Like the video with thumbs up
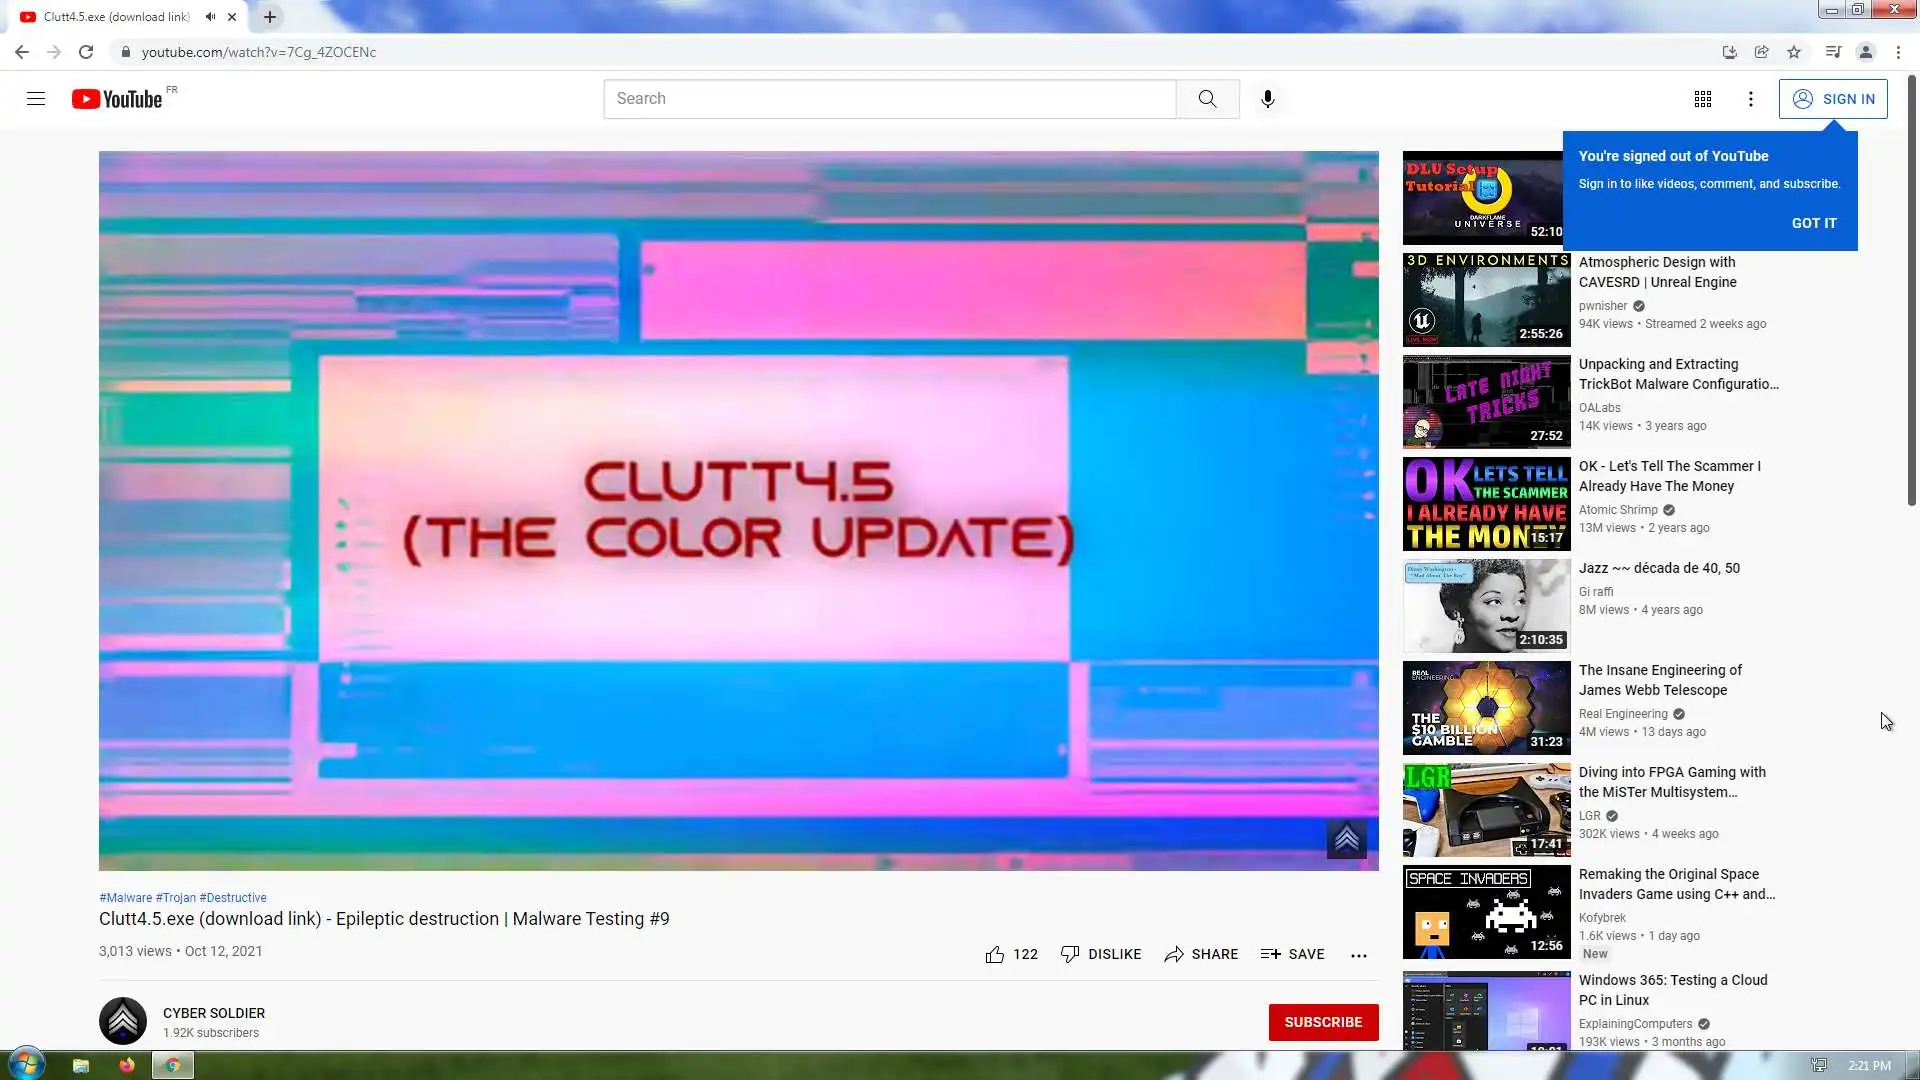The width and height of the screenshot is (1920, 1080). tap(995, 955)
